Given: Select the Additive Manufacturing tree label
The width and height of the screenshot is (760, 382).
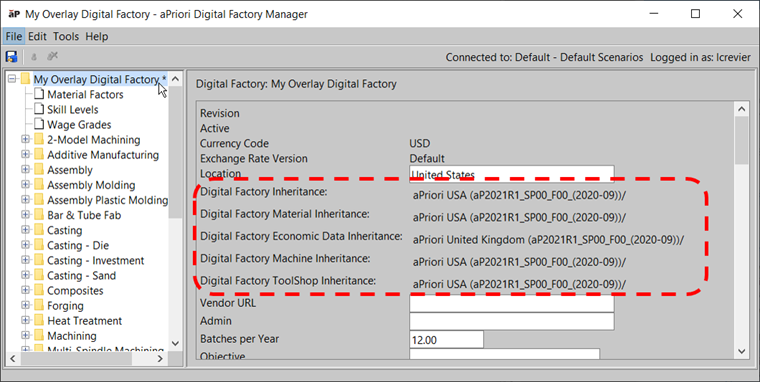Looking at the screenshot, I should tap(103, 155).
